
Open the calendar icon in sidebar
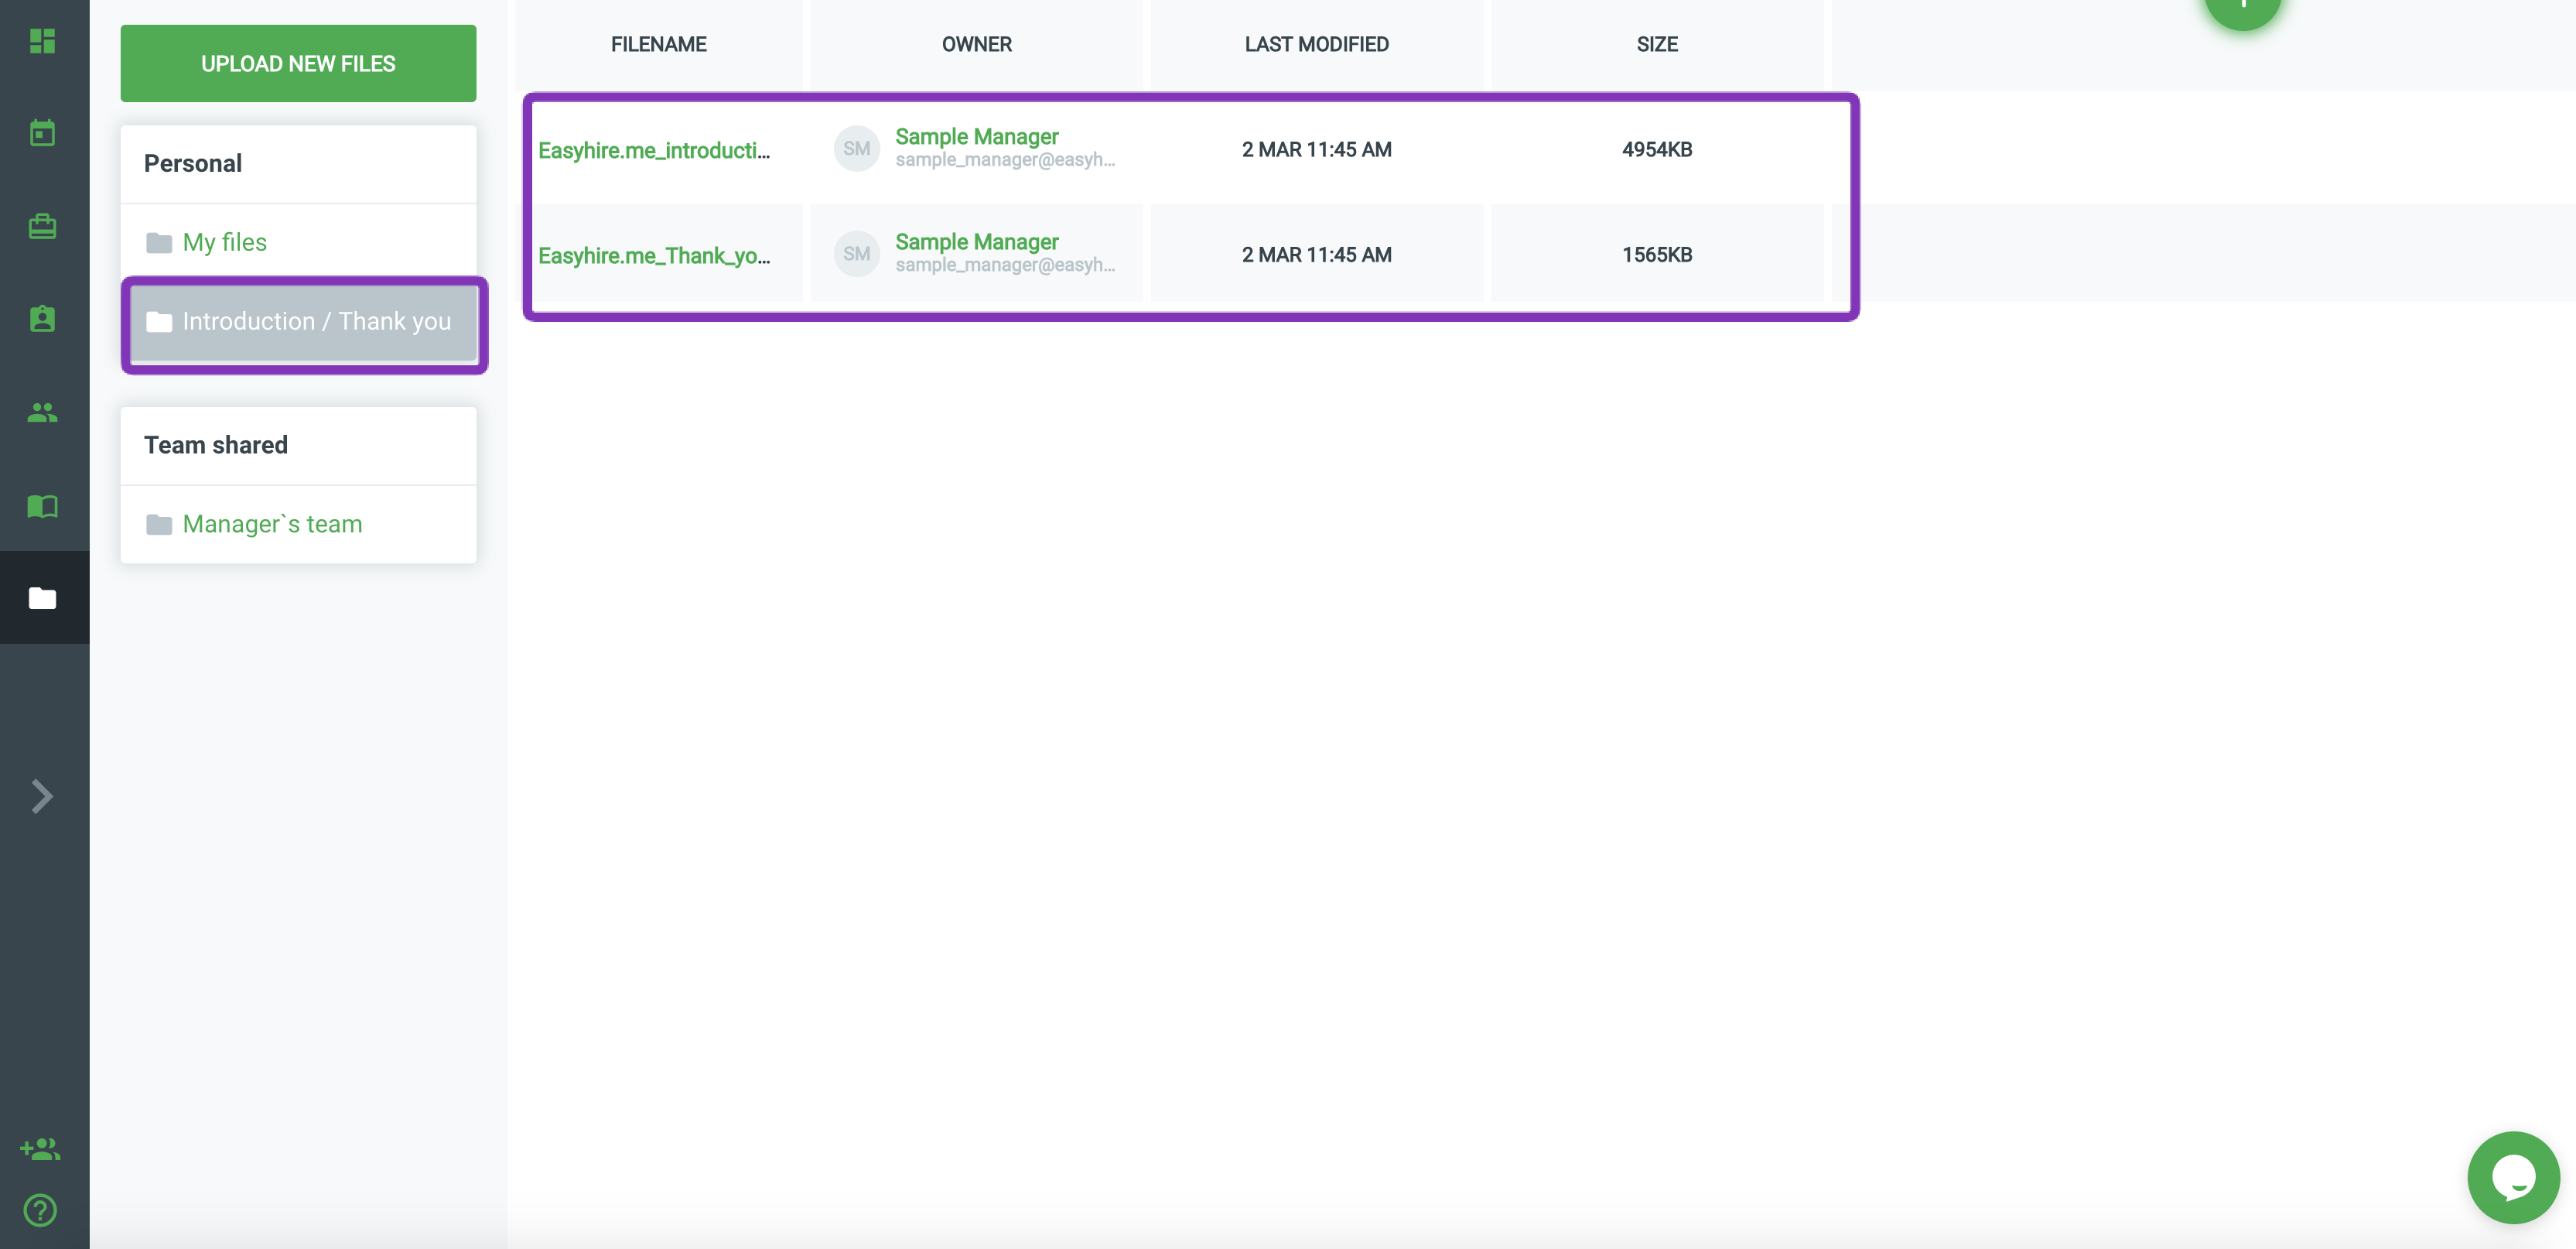click(42, 133)
